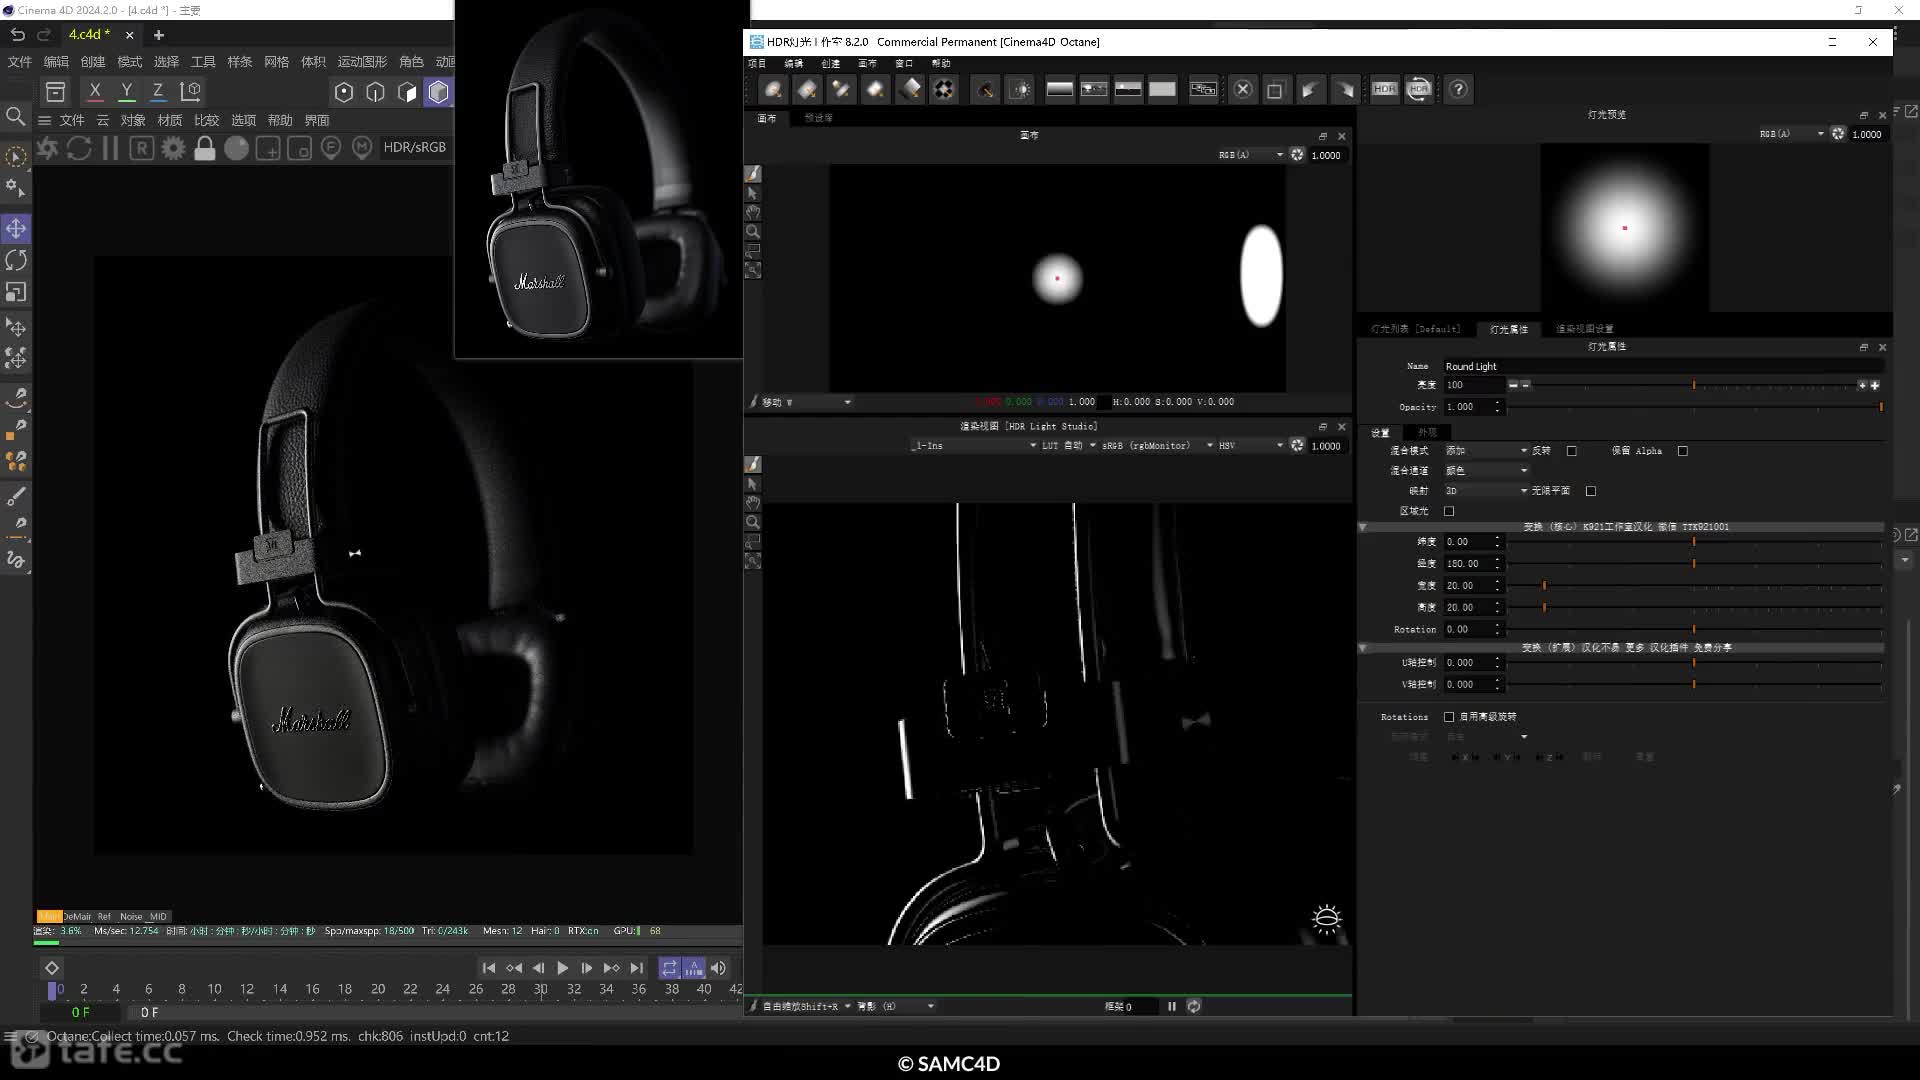The width and height of the screenshot is (1920, 1080).
Task: Click the undo arrow in Cinema 4D
Action: tap(17, 35)
